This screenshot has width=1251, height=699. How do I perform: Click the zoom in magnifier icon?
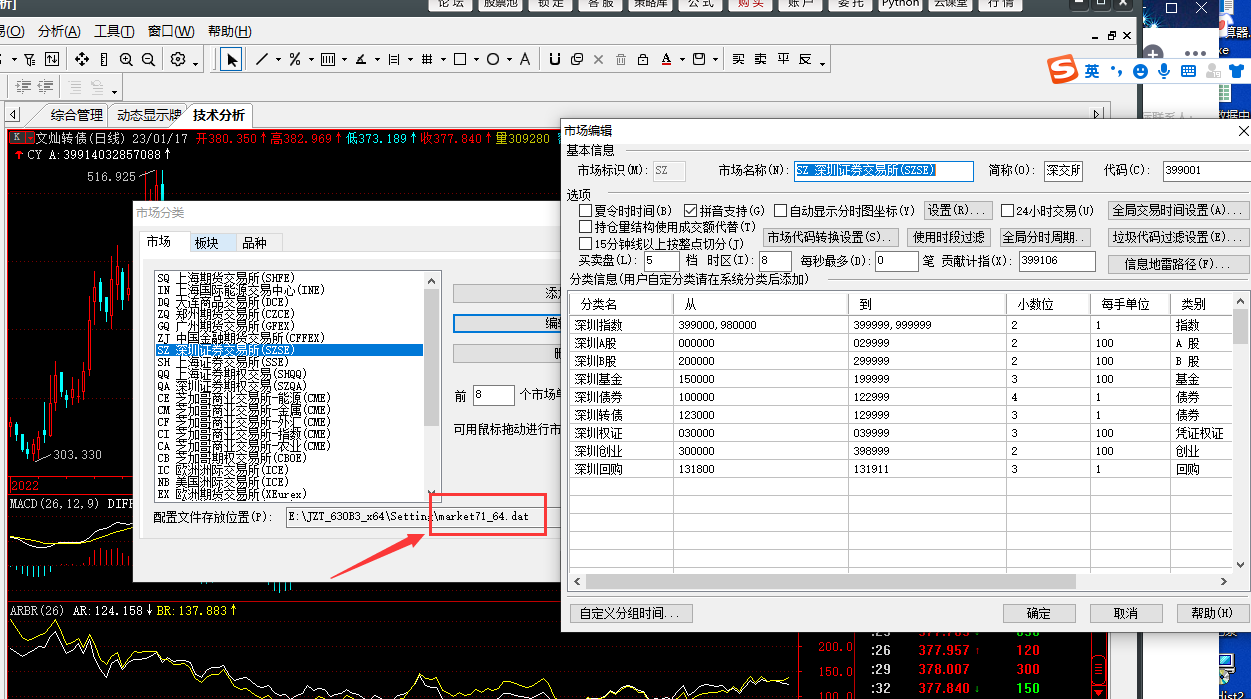pos(127,60)
